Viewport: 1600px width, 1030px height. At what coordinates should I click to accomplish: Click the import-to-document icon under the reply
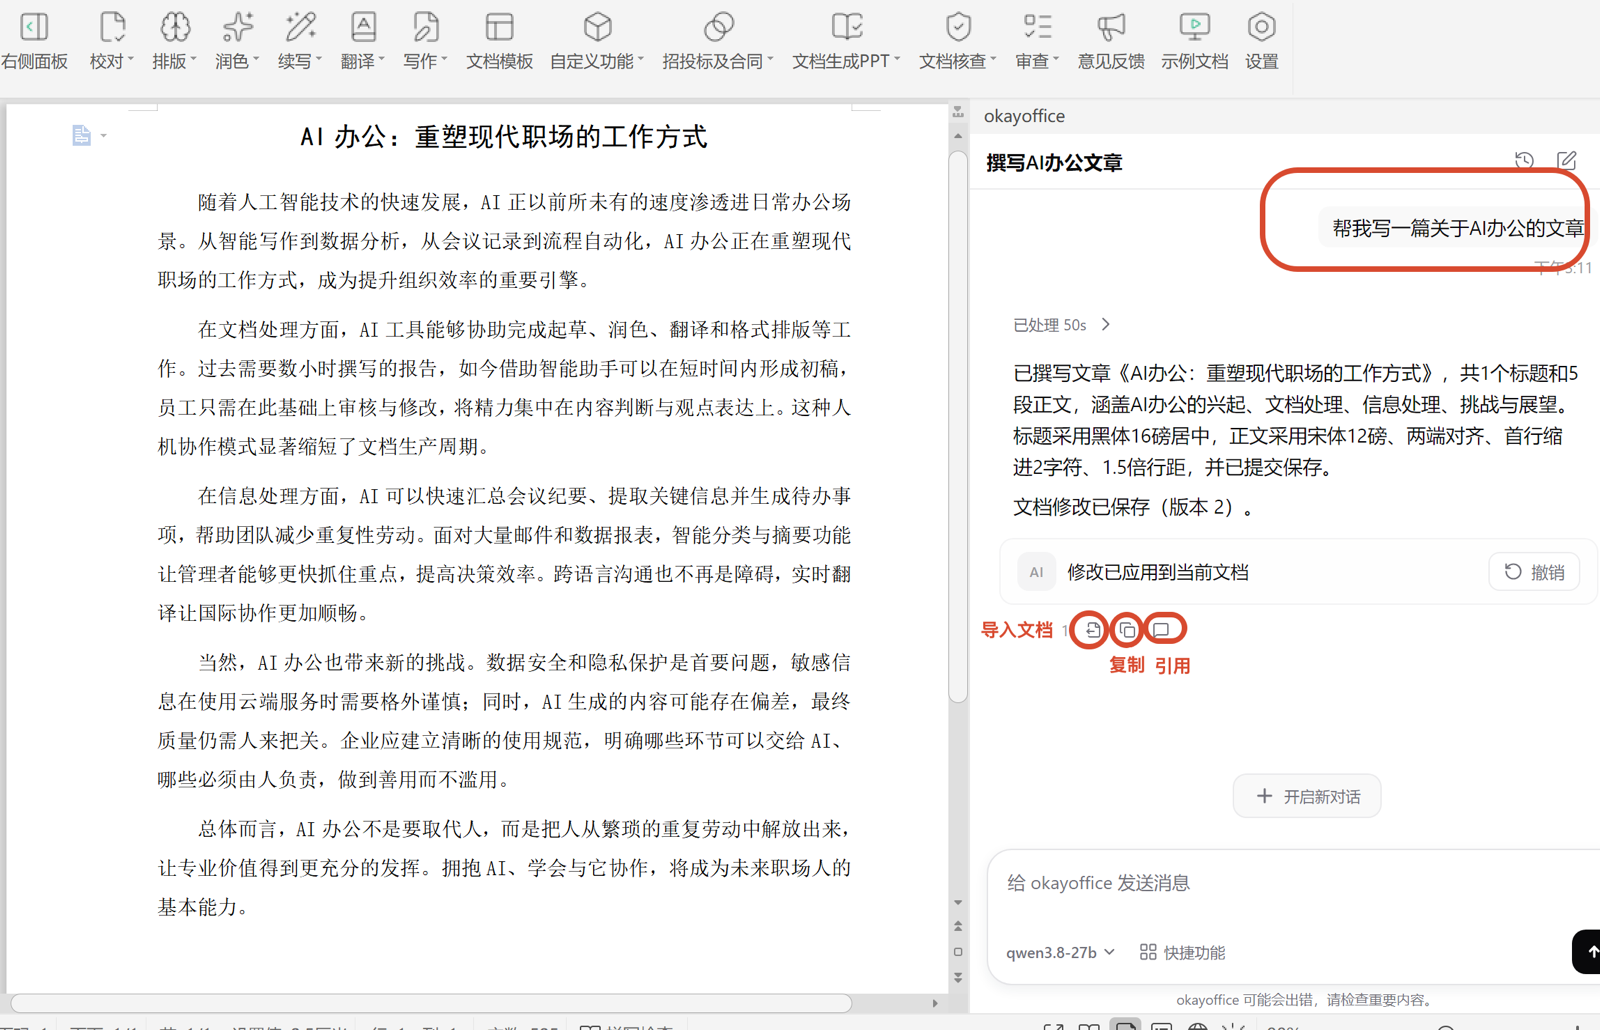coord(1092,630)
